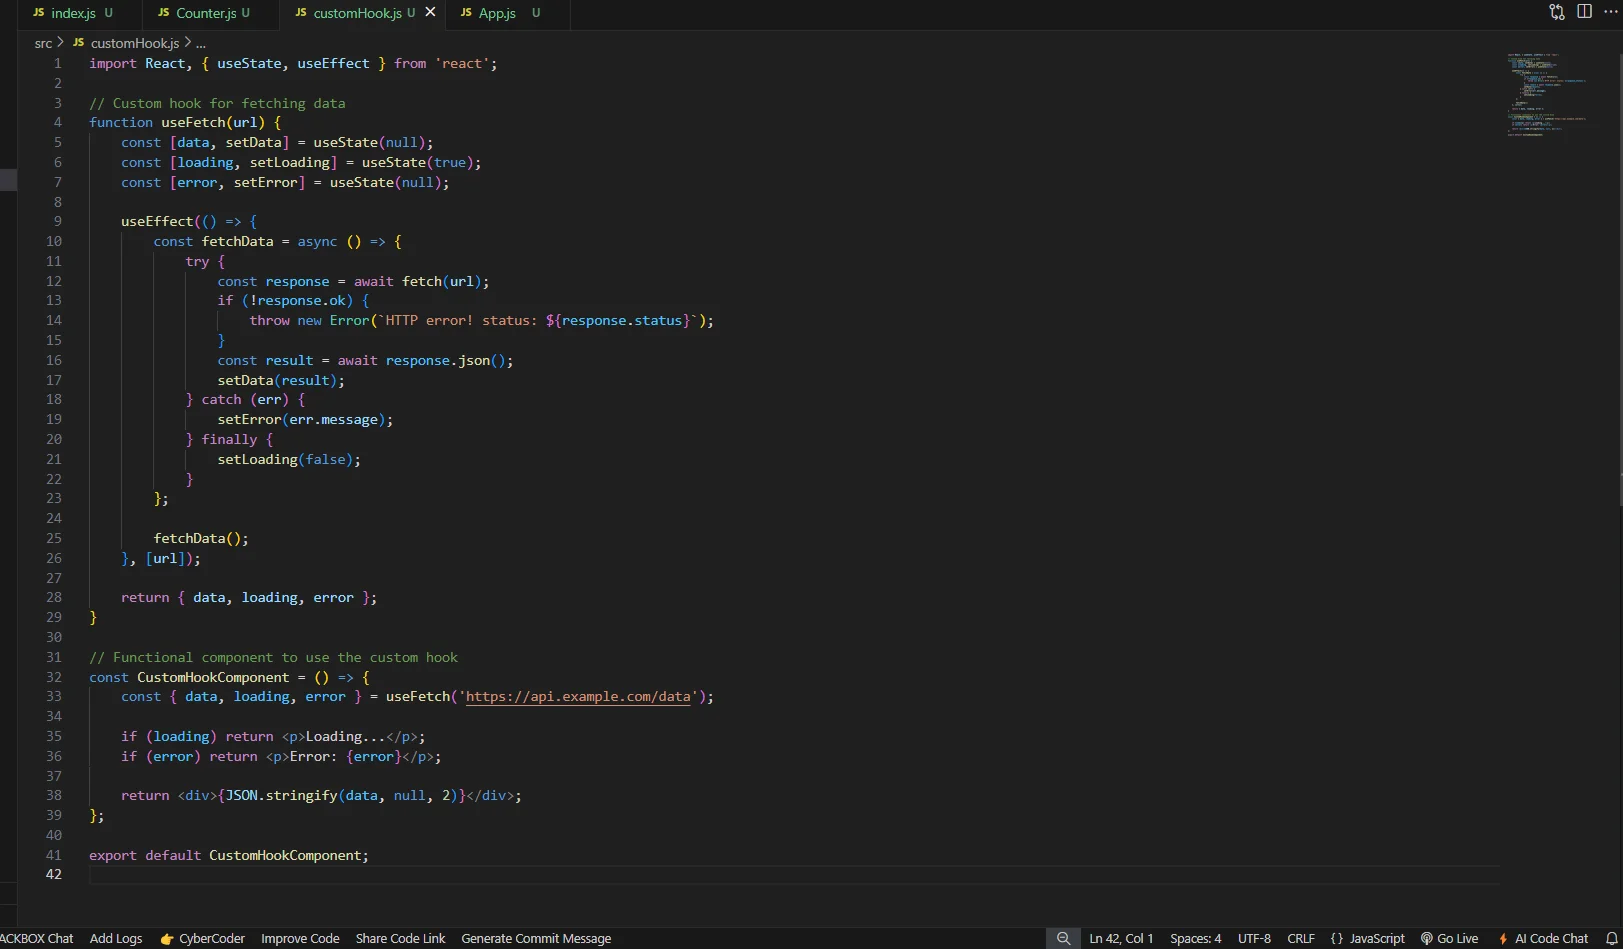Open BLACKBOX Chat in status bar

[x=36, y=938]
